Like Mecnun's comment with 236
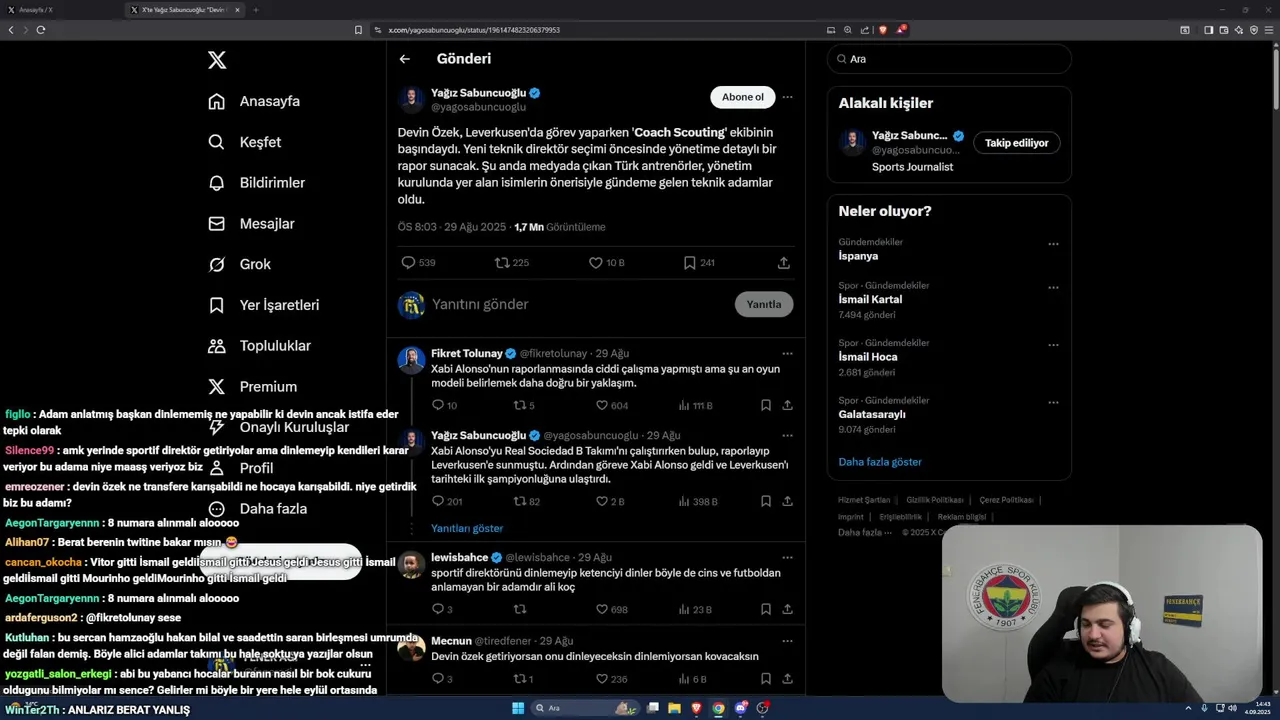Image resolution: width=1280 pixels, height=720 pixels. tap(612, 679)
